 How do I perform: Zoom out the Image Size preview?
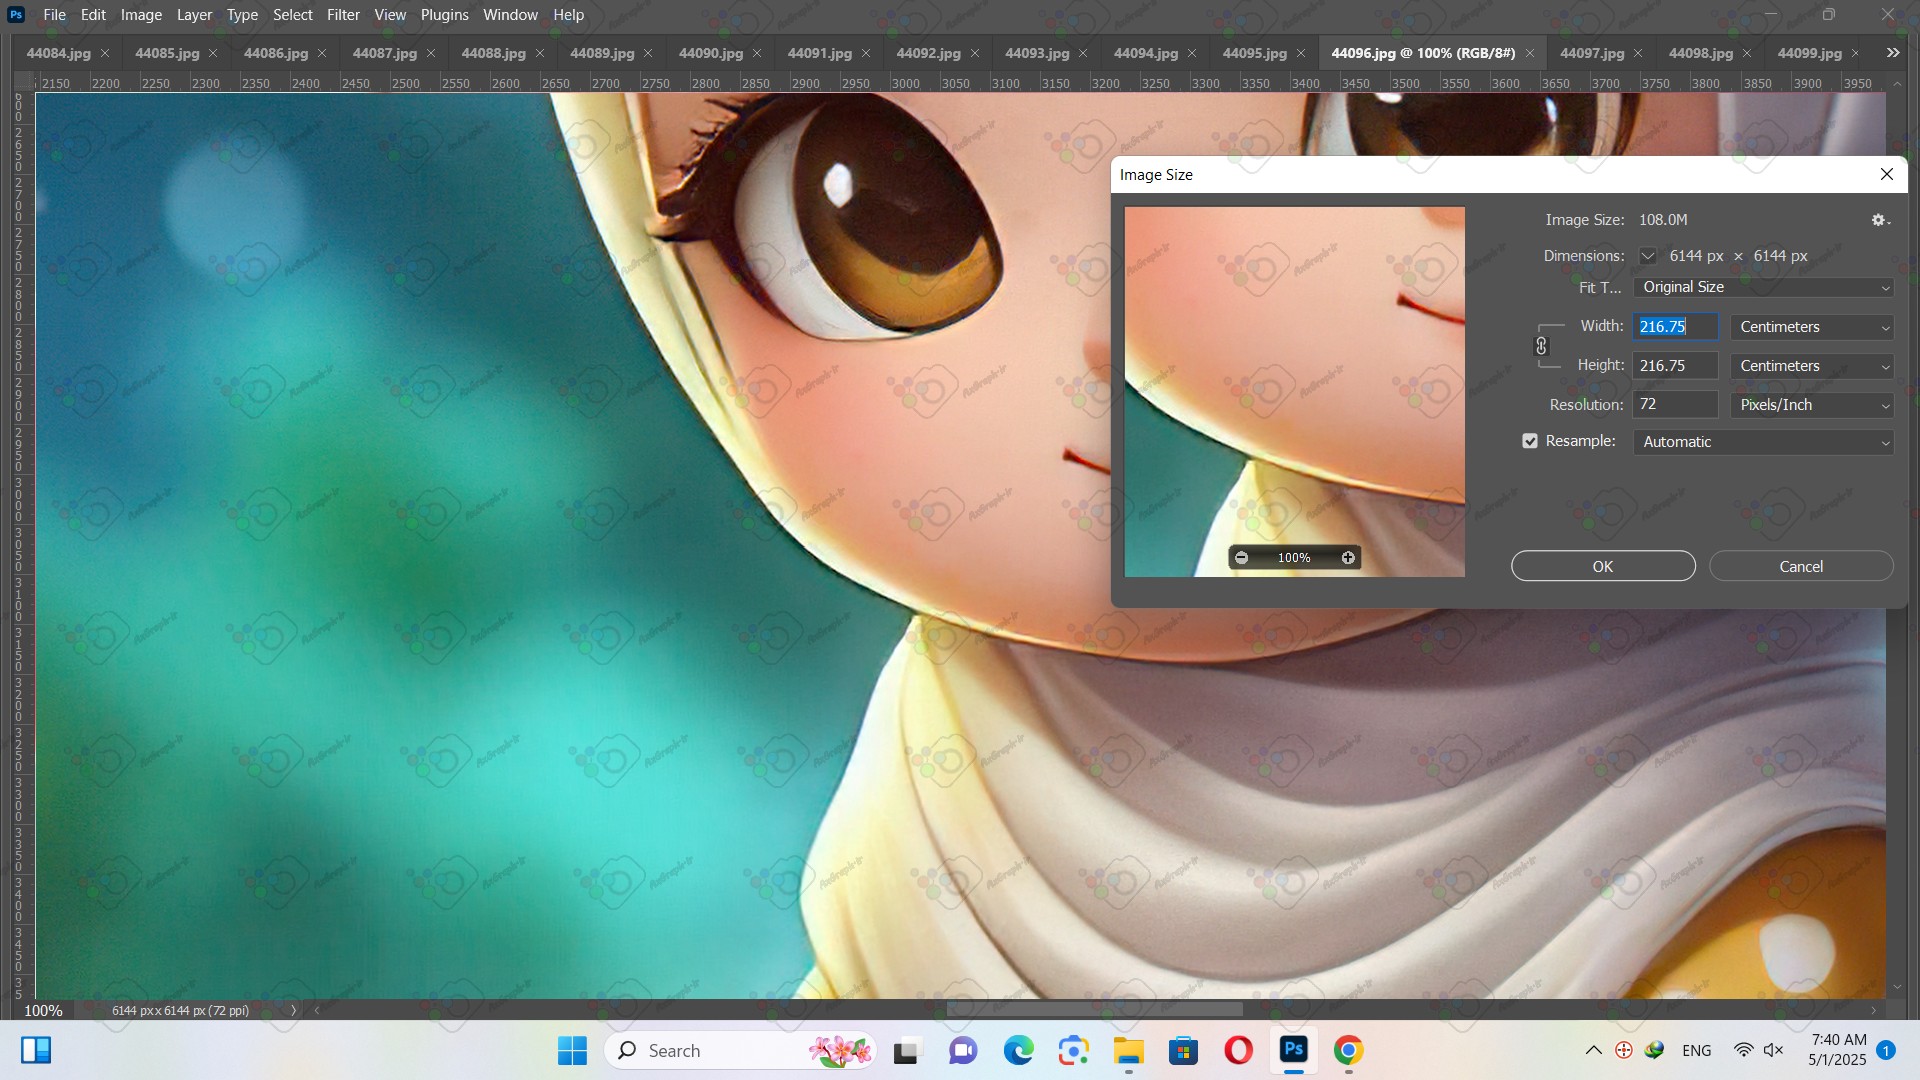[1241, 558]
